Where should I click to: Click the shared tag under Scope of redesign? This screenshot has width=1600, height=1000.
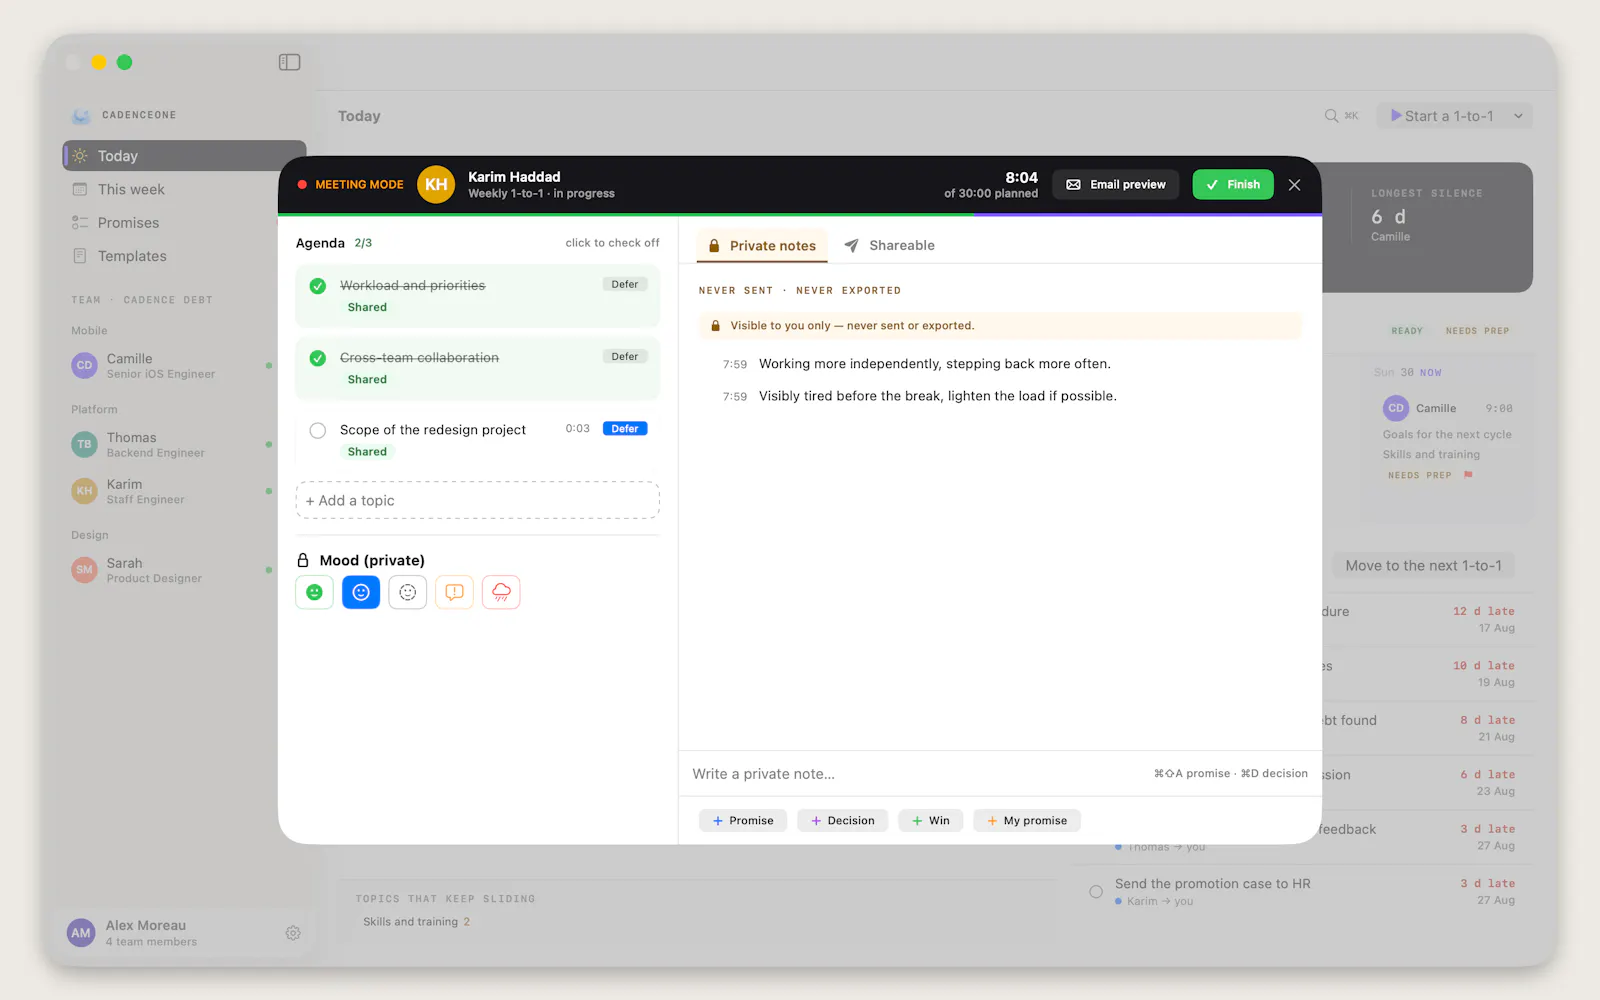click(367, 452)
